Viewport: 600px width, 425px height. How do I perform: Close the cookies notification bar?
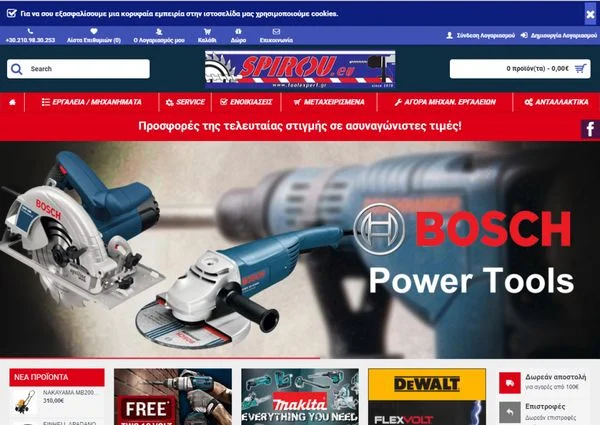click(590, 14)
